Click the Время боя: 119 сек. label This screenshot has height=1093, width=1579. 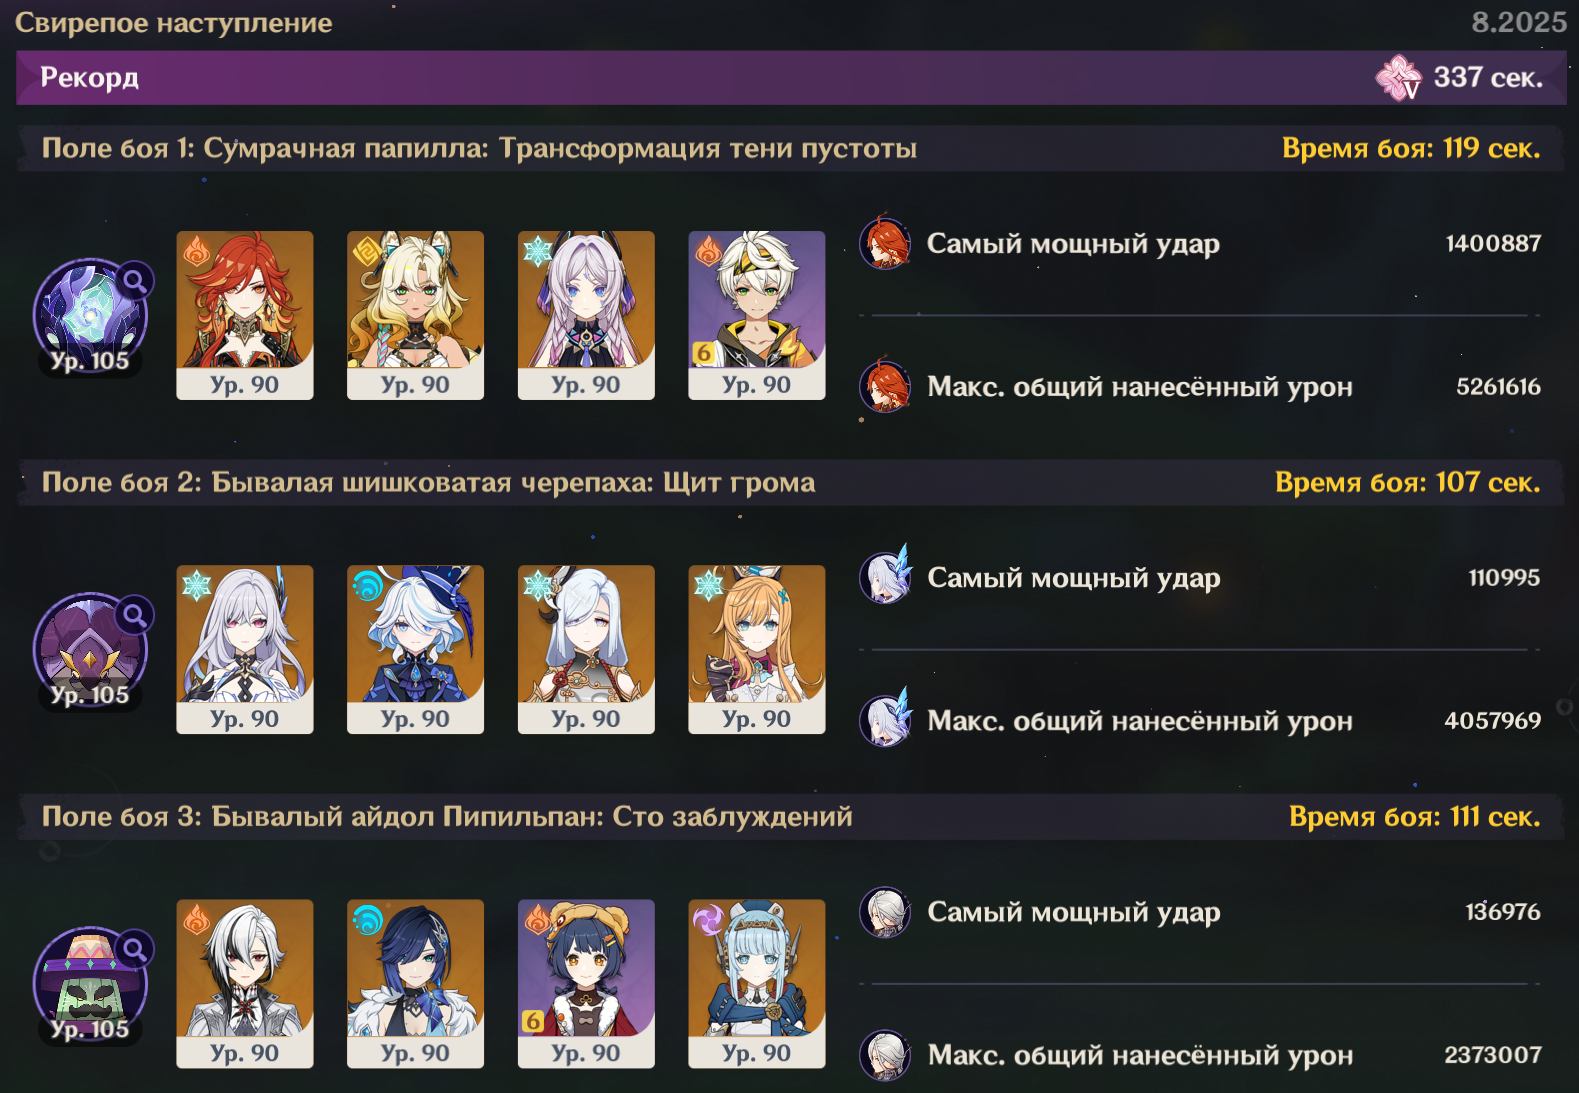(x=1411, y=148)
